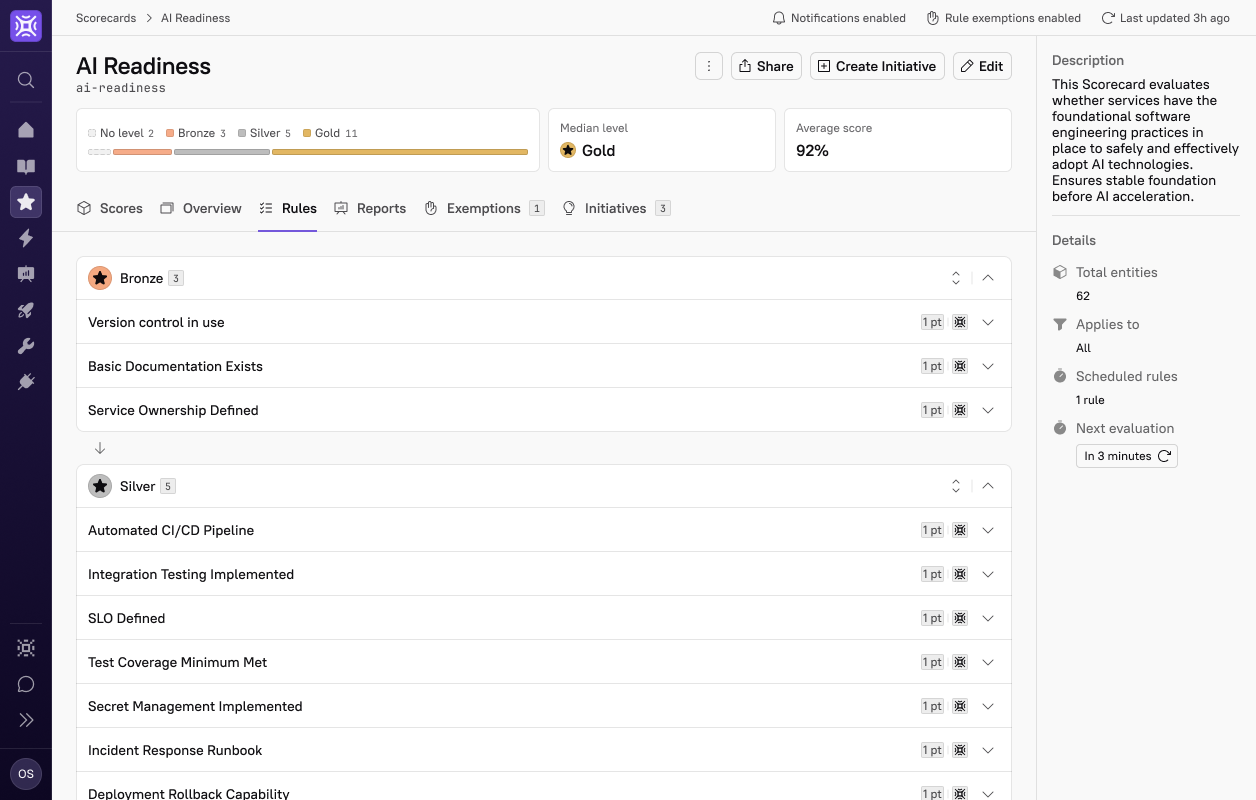This screenshot has width=1256, height=800.
Task: Expand the SLO Defined rule
Action: point(988,618)
